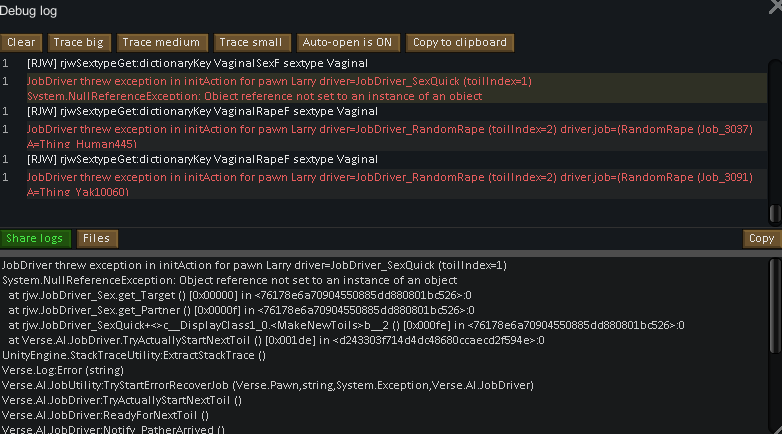Select the Trace big option
782x434 pixels.
79,42
